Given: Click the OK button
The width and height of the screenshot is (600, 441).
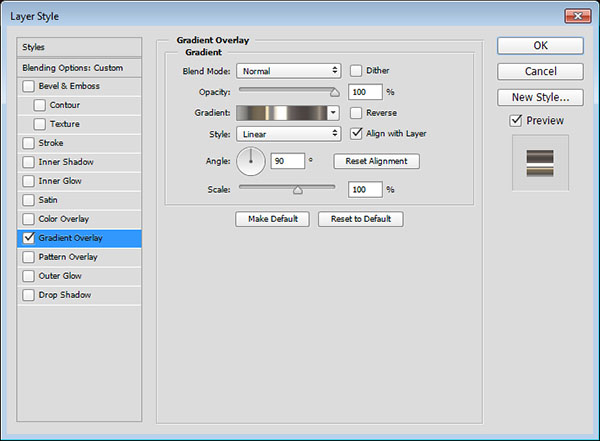Looking at the screenshot, I should [540, 45].
